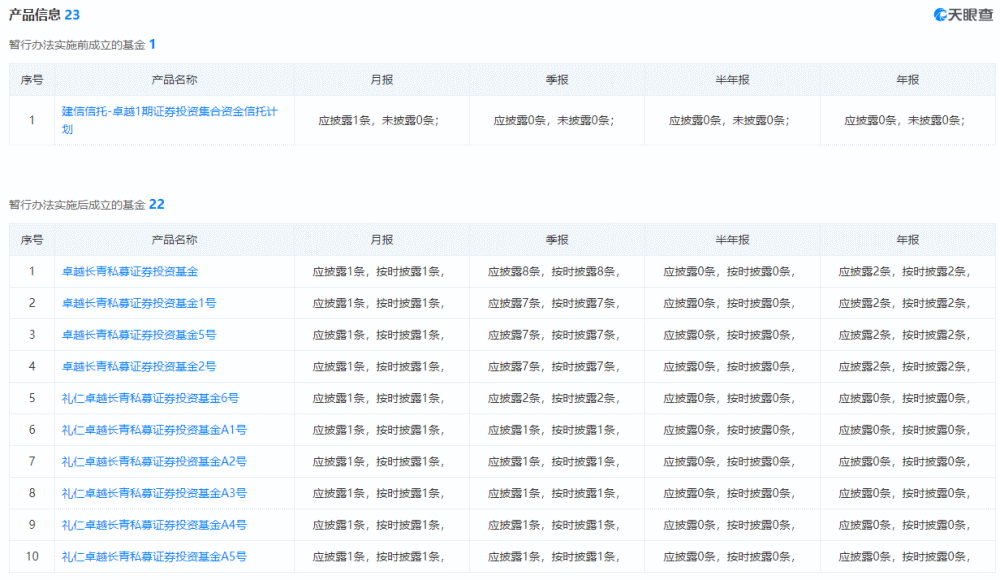This screenshot has height=580, width=1000.
Task: Open 礼仁卓越长青私募证券投资基金A1号 link
Action: [x=154, y=430]
